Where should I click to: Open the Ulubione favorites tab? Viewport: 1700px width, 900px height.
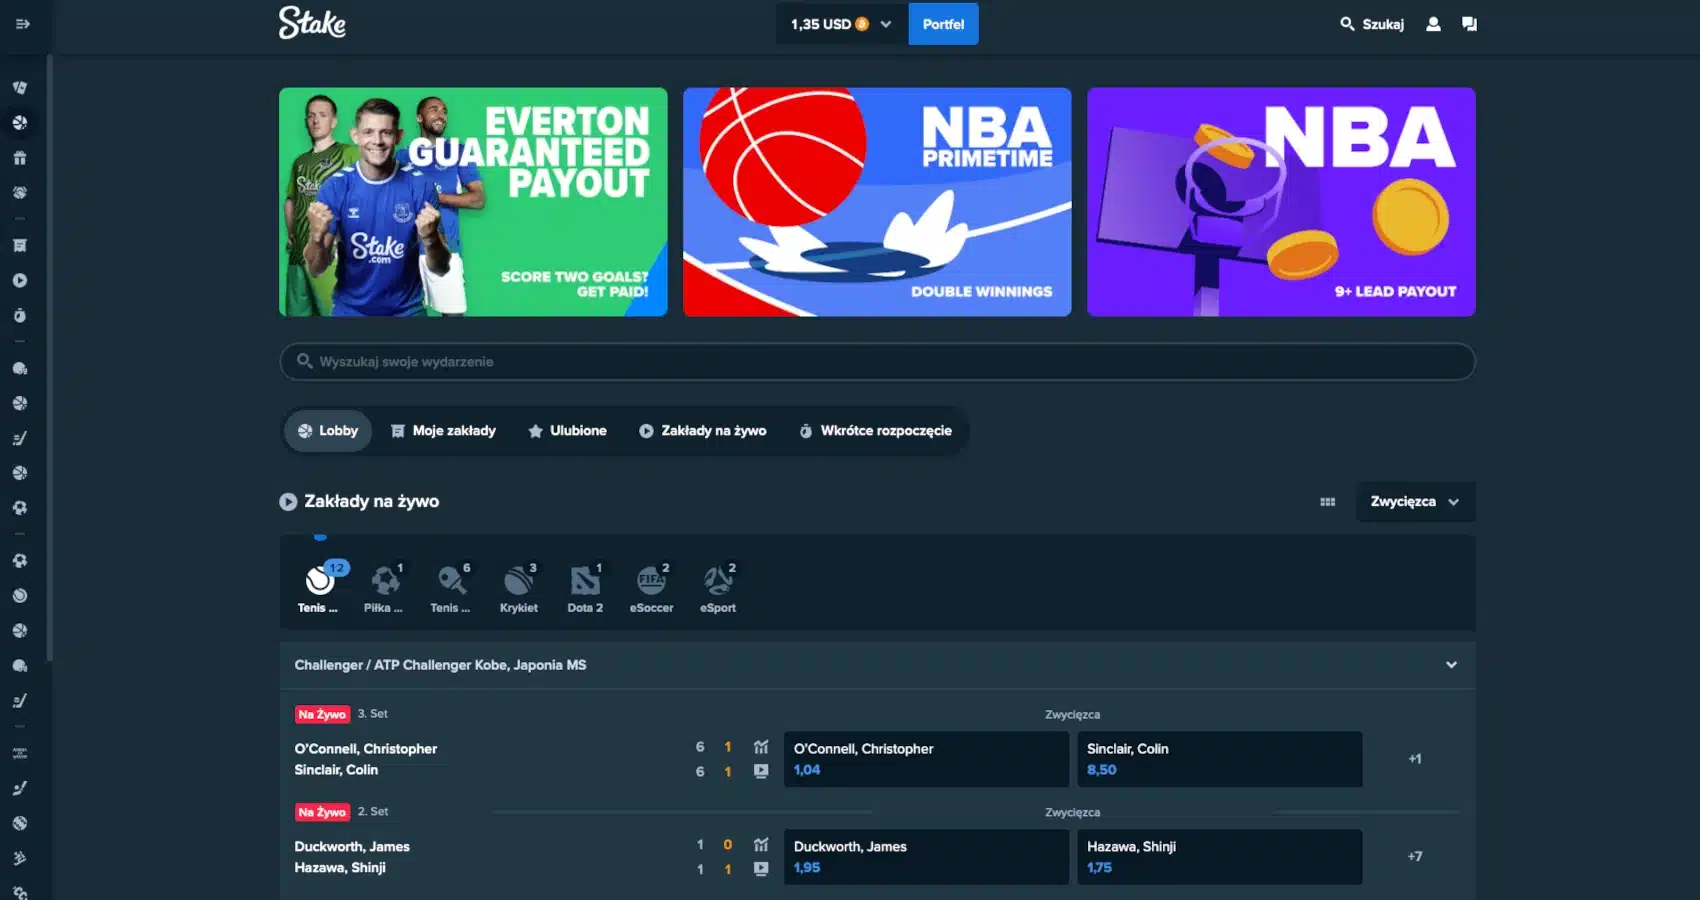click(567, 431)
